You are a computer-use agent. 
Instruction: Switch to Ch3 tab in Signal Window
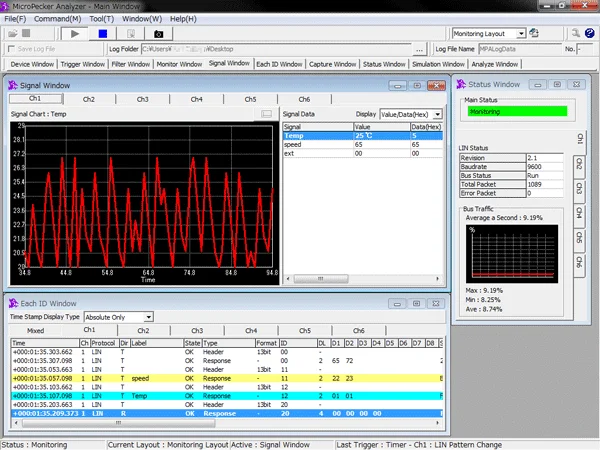(143, 99)
